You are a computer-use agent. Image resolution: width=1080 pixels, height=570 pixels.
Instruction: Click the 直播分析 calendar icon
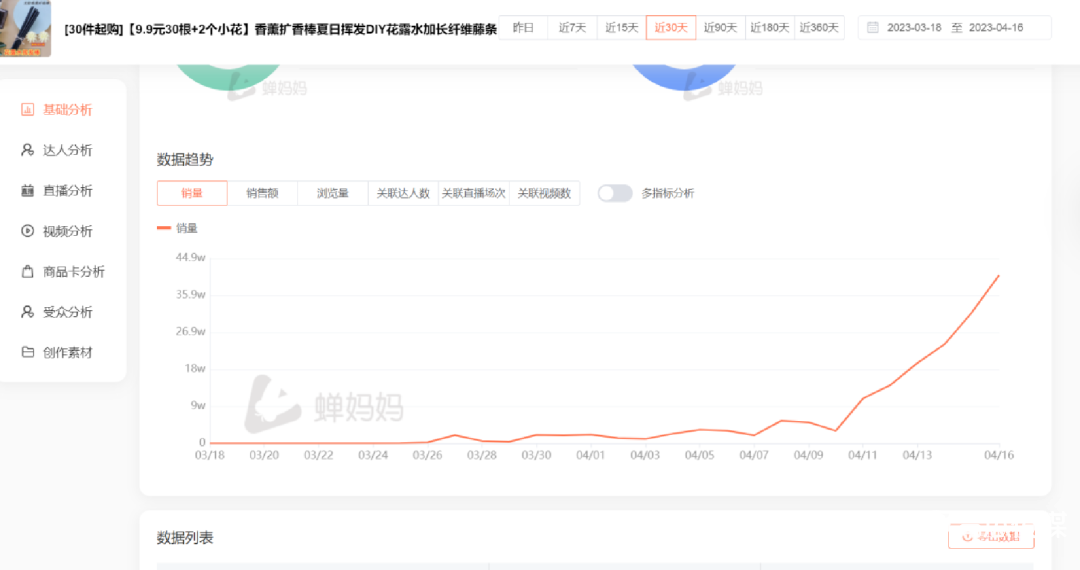point(28,191)
